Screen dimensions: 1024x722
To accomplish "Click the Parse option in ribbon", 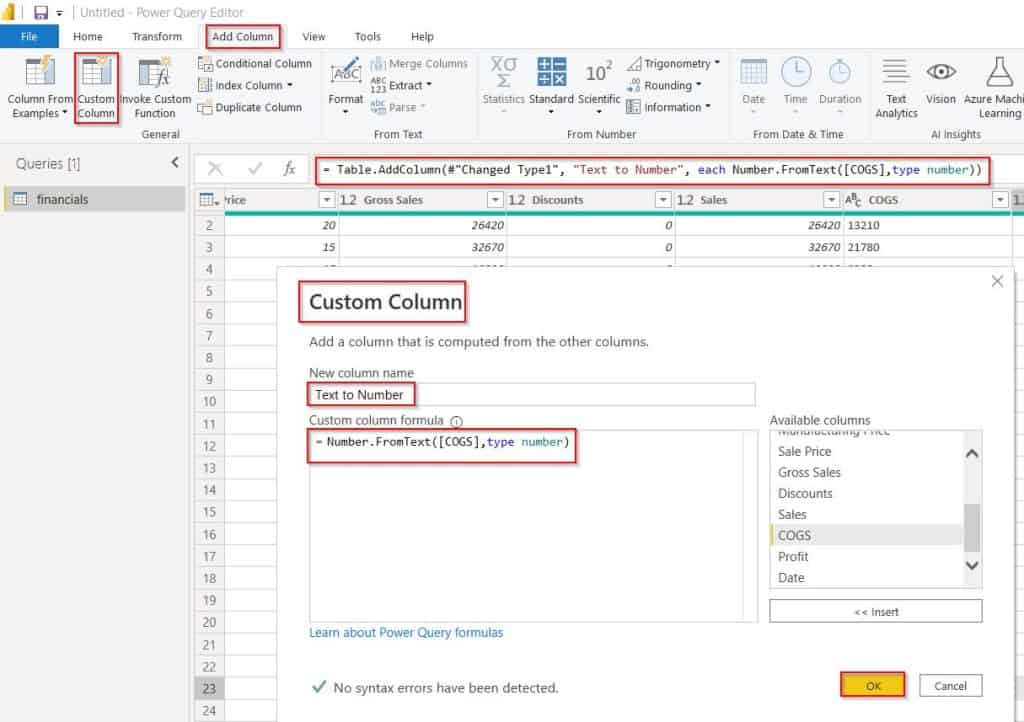I will point(398,107).
